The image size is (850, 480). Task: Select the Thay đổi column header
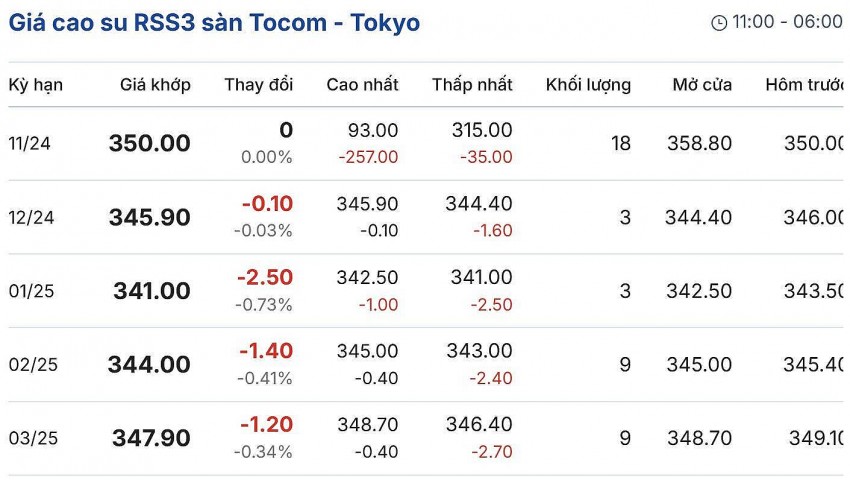click(258, 85)
